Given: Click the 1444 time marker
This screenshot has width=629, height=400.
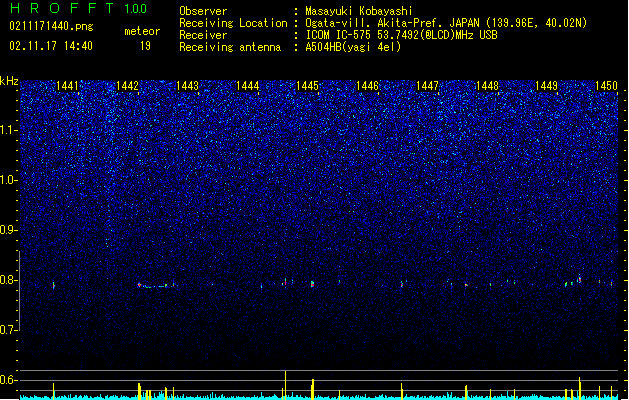Looking at the screenshot, I should click(x=247, y=86).
